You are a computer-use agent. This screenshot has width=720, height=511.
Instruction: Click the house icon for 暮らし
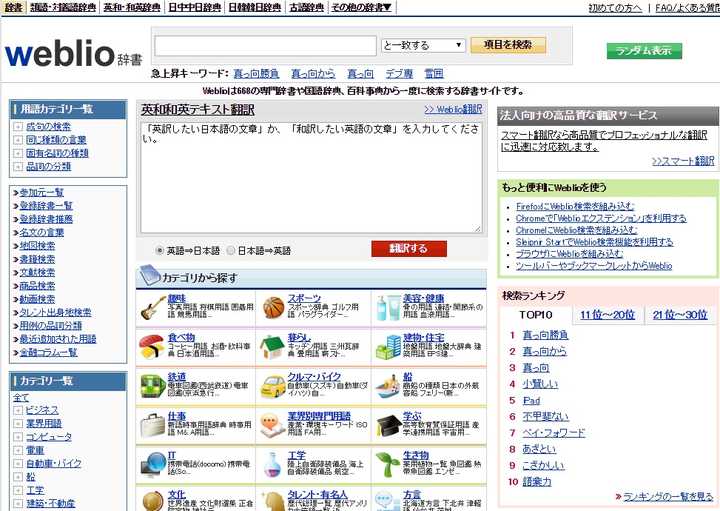(x=272, y=347)
